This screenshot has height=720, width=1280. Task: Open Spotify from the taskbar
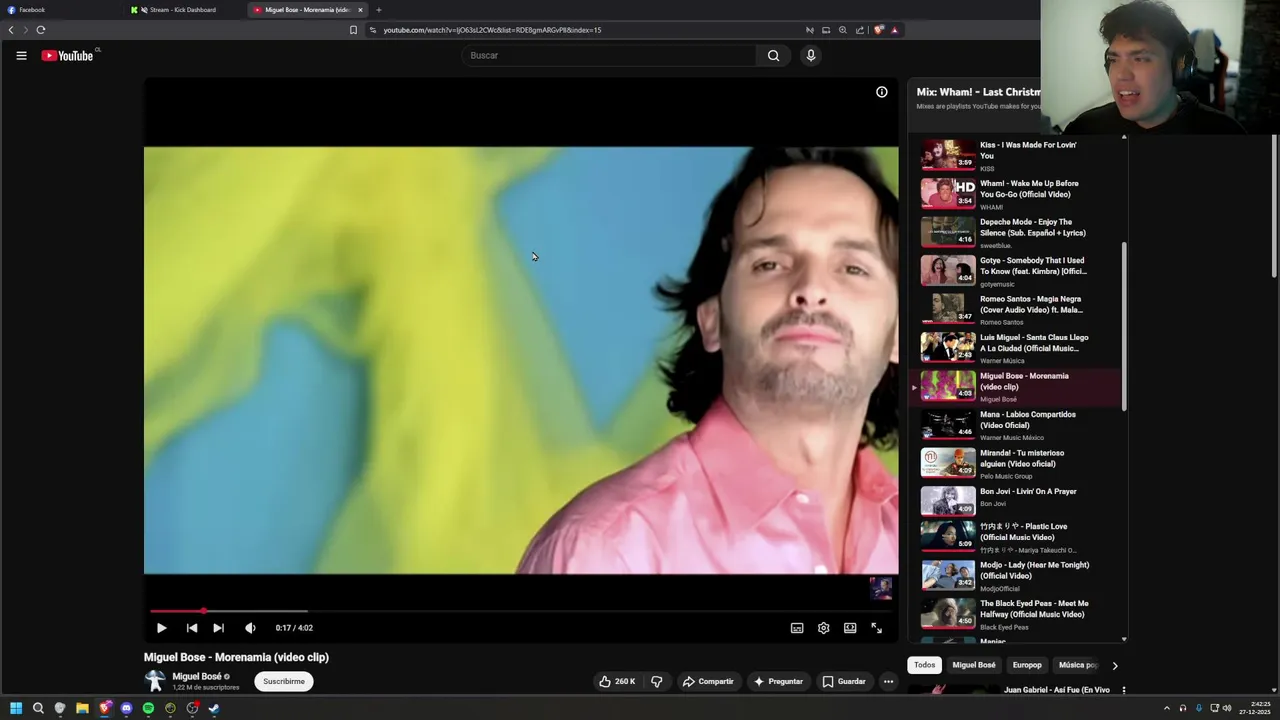click(x=148, y=708)
